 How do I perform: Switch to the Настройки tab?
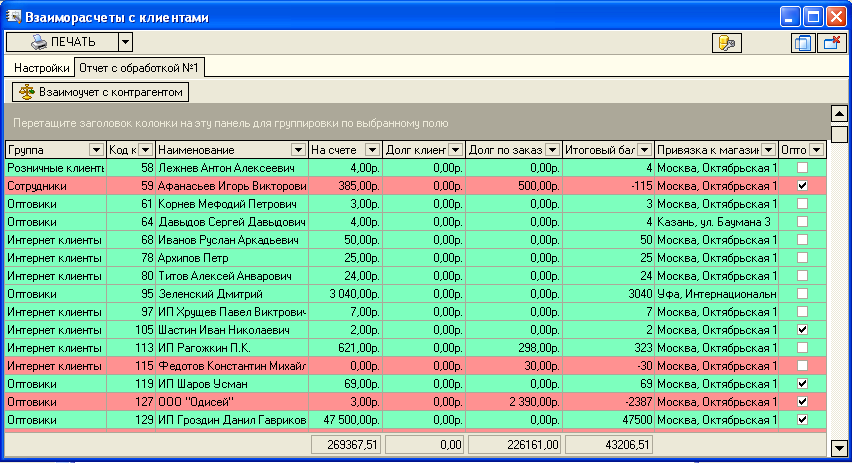[x=41, y=68]
